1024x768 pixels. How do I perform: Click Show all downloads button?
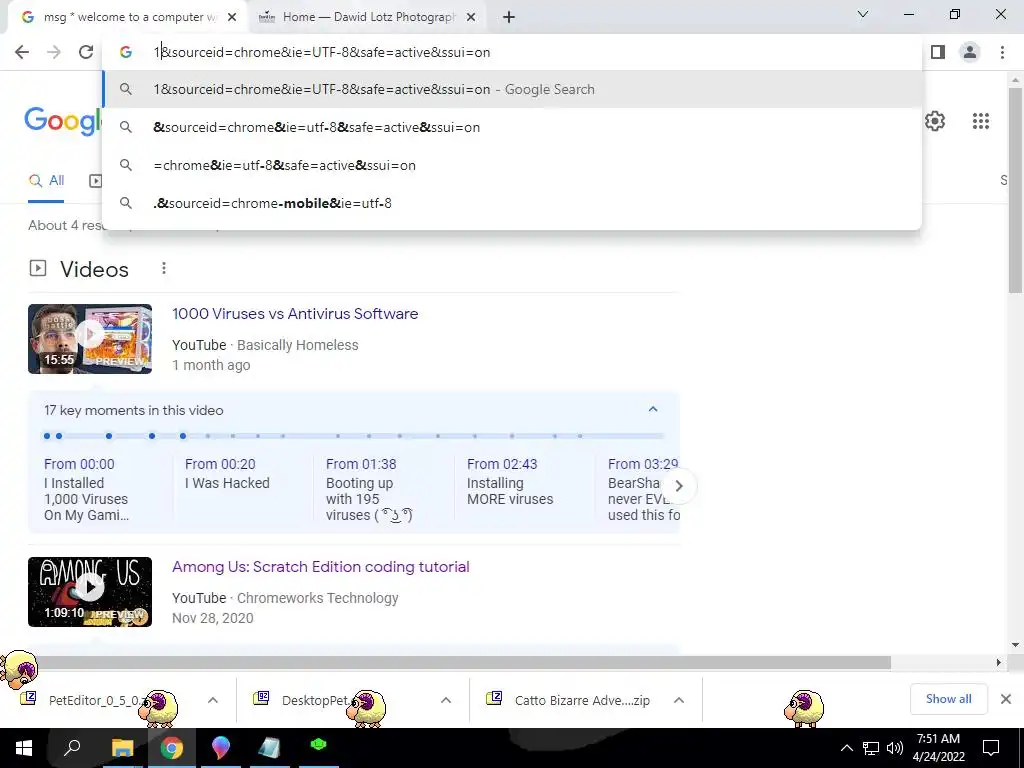(948, 699)
